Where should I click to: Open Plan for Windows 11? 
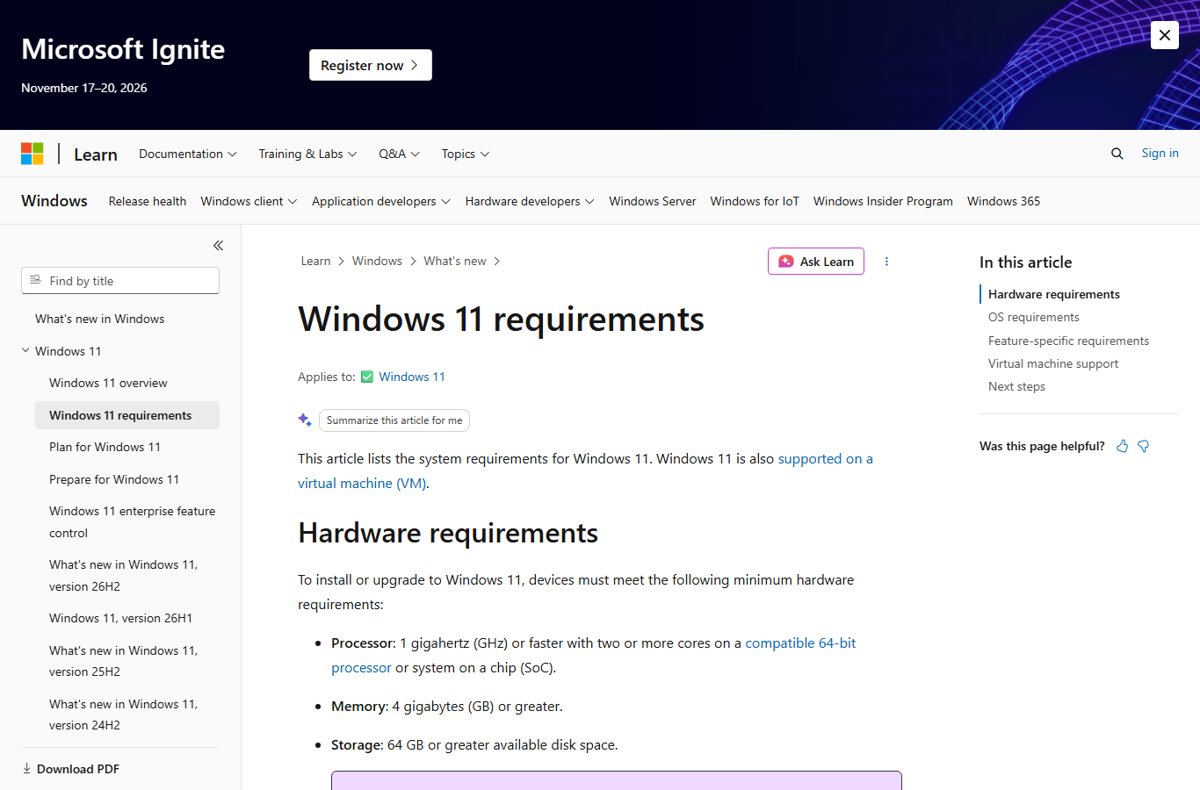[105, 447]
